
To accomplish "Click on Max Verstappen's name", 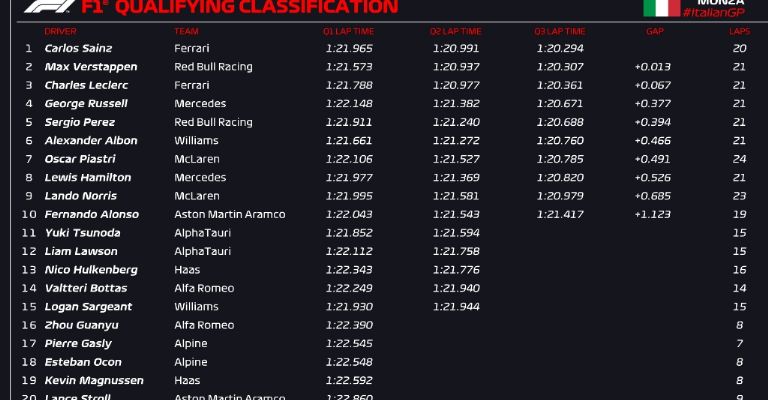I will click(x=91, y=67).
